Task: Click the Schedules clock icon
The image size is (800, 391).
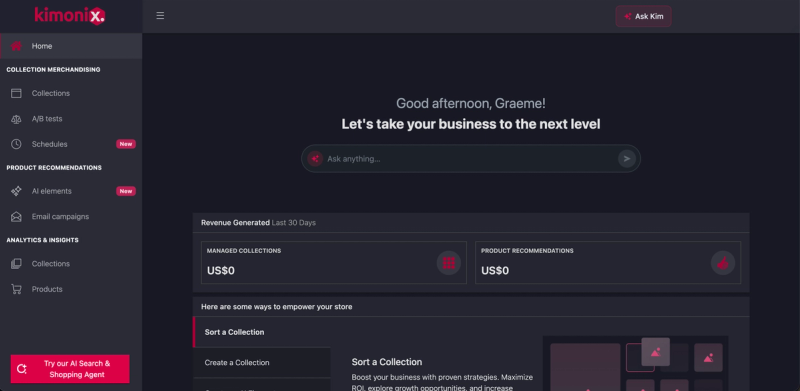Action: 16,144
